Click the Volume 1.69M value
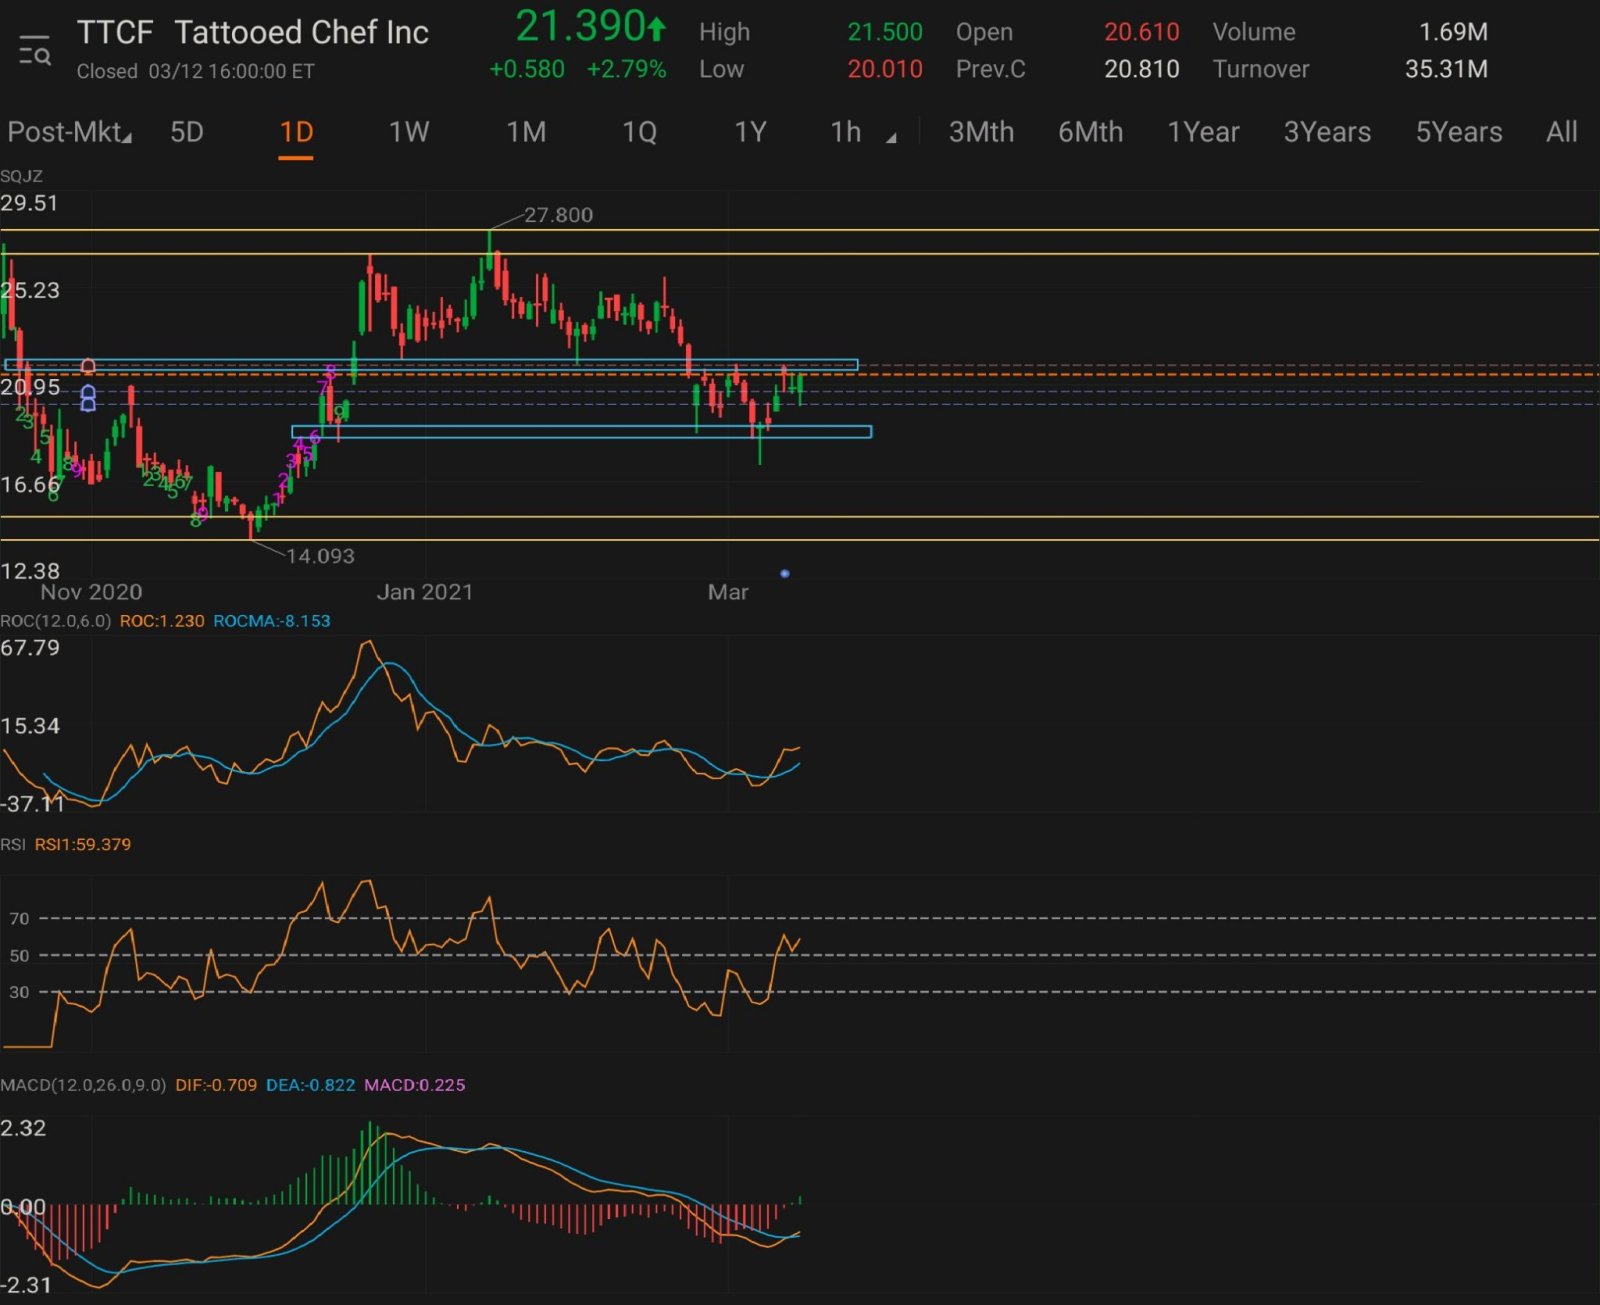1600x1305 pixels. click(x=1453, y=32)
